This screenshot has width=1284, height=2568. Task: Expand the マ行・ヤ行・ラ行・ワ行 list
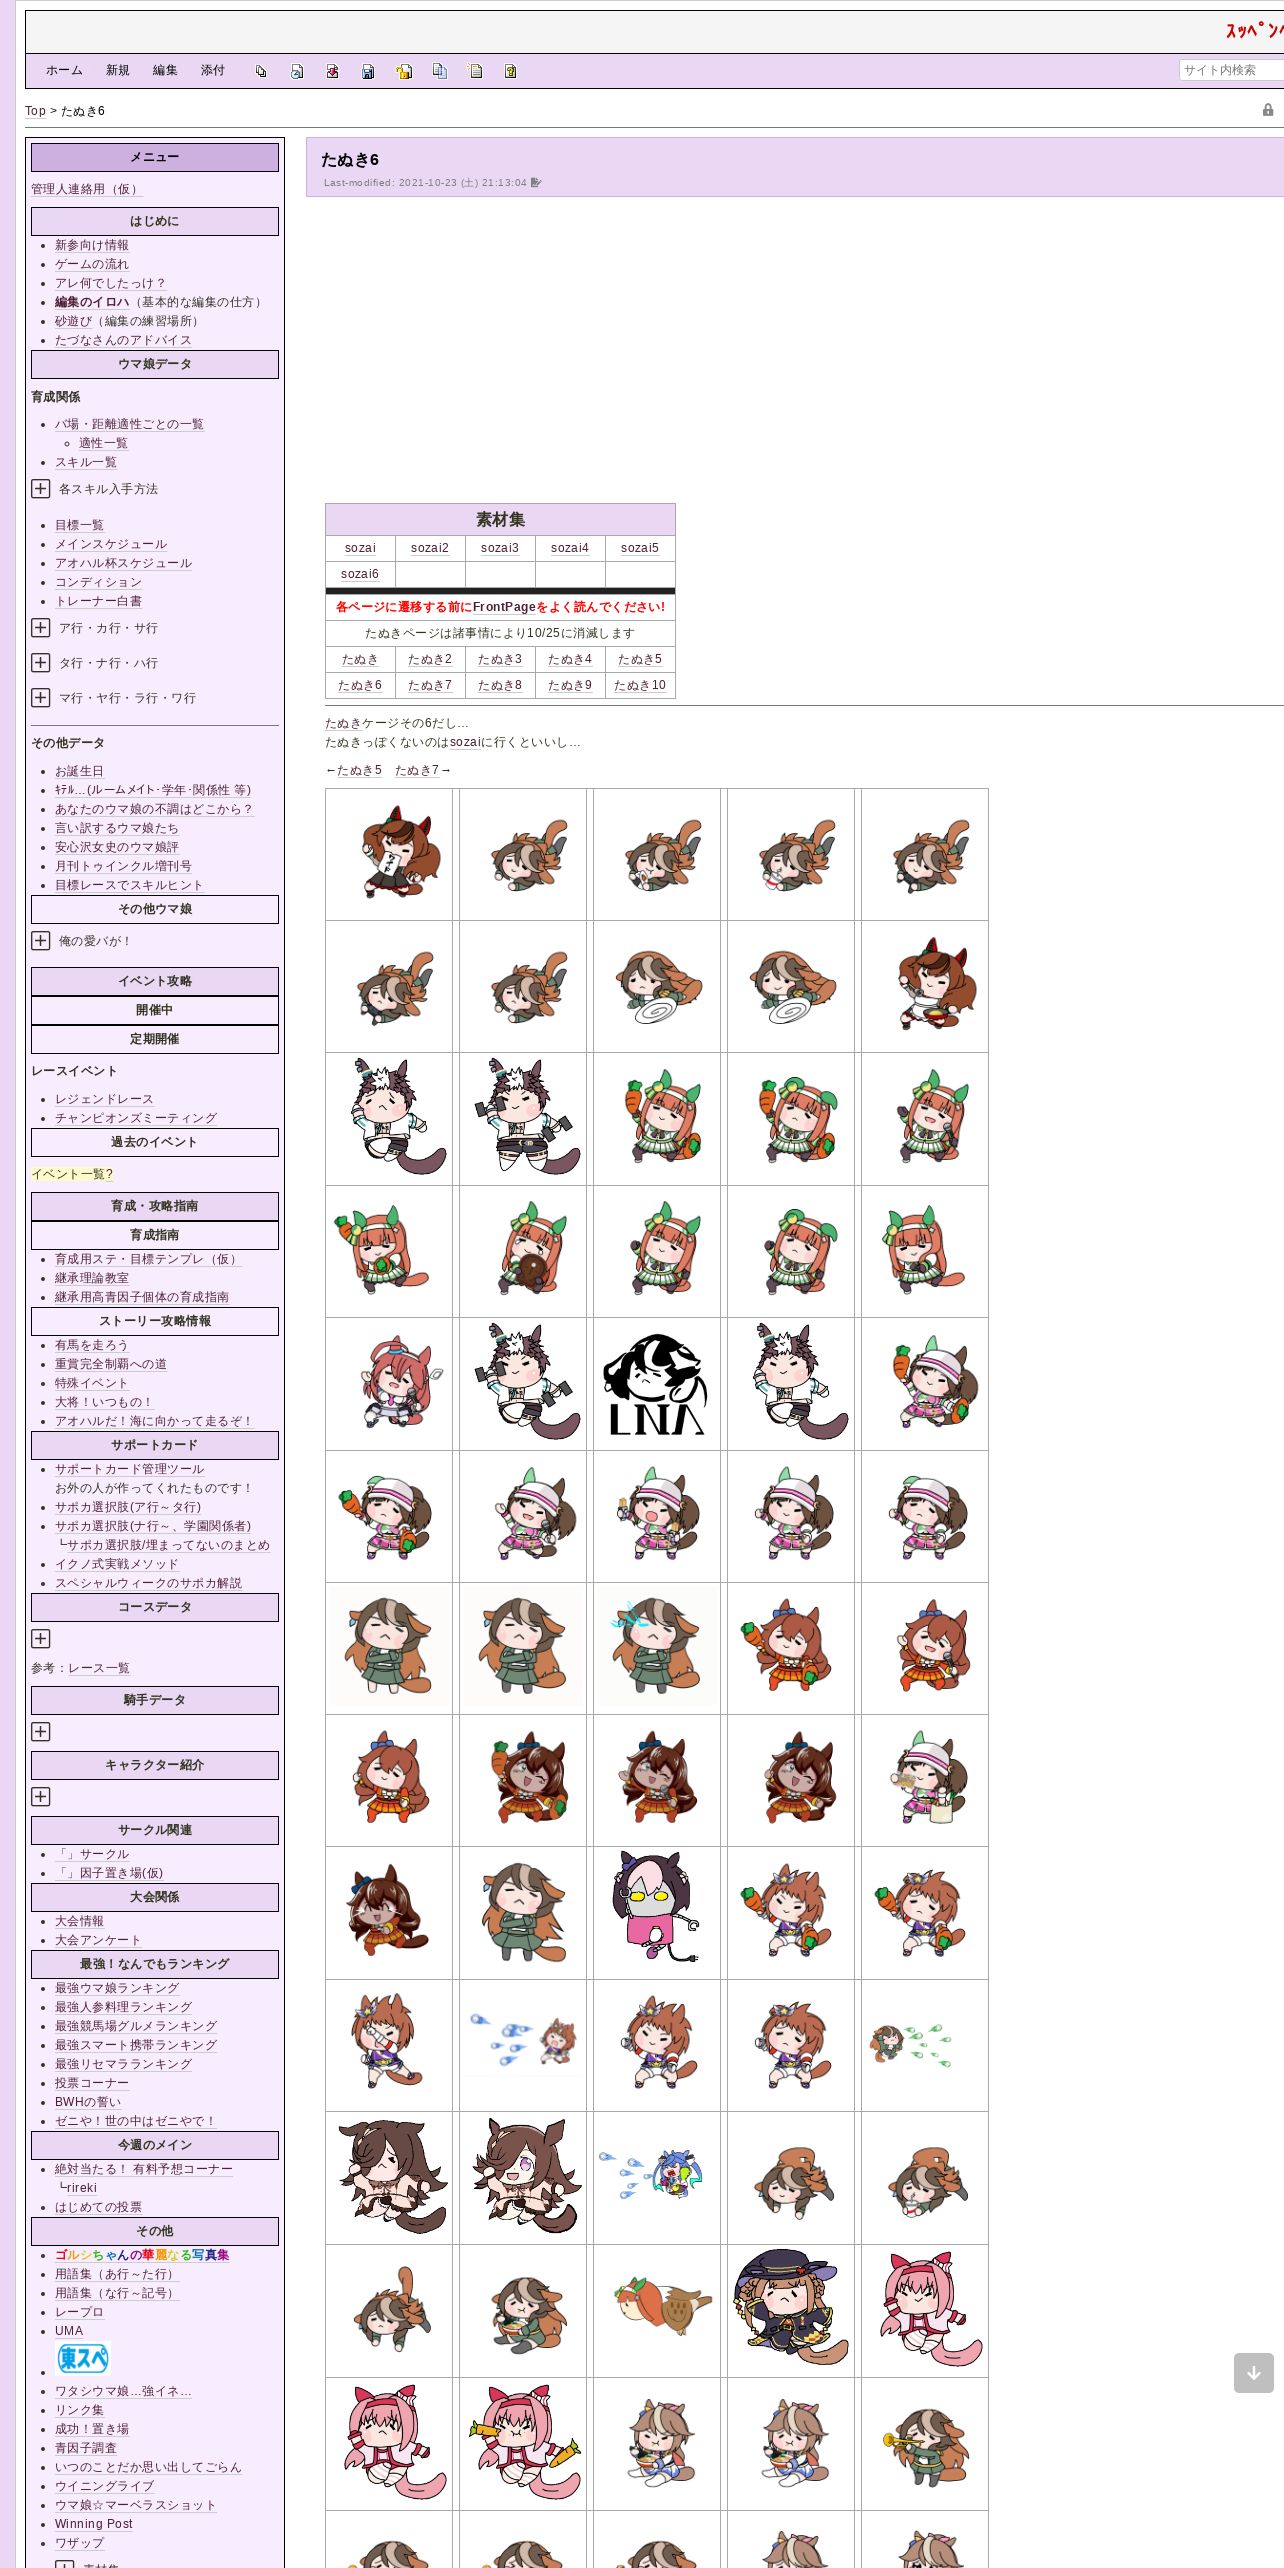click(40, 697)
